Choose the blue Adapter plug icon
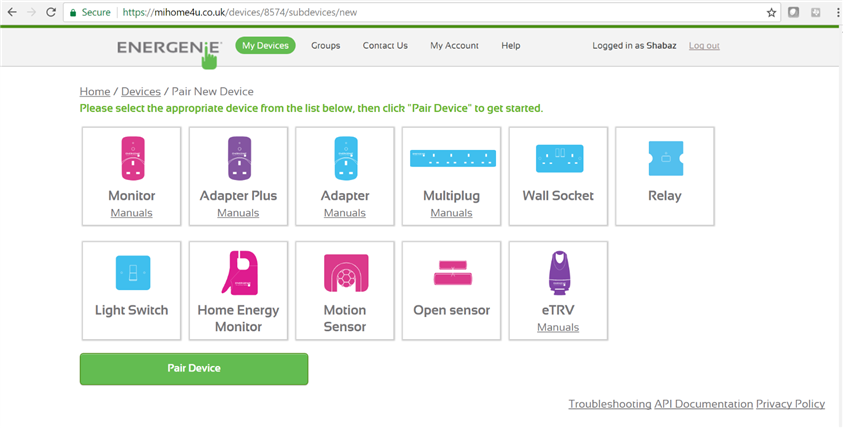 pos(345,158)
